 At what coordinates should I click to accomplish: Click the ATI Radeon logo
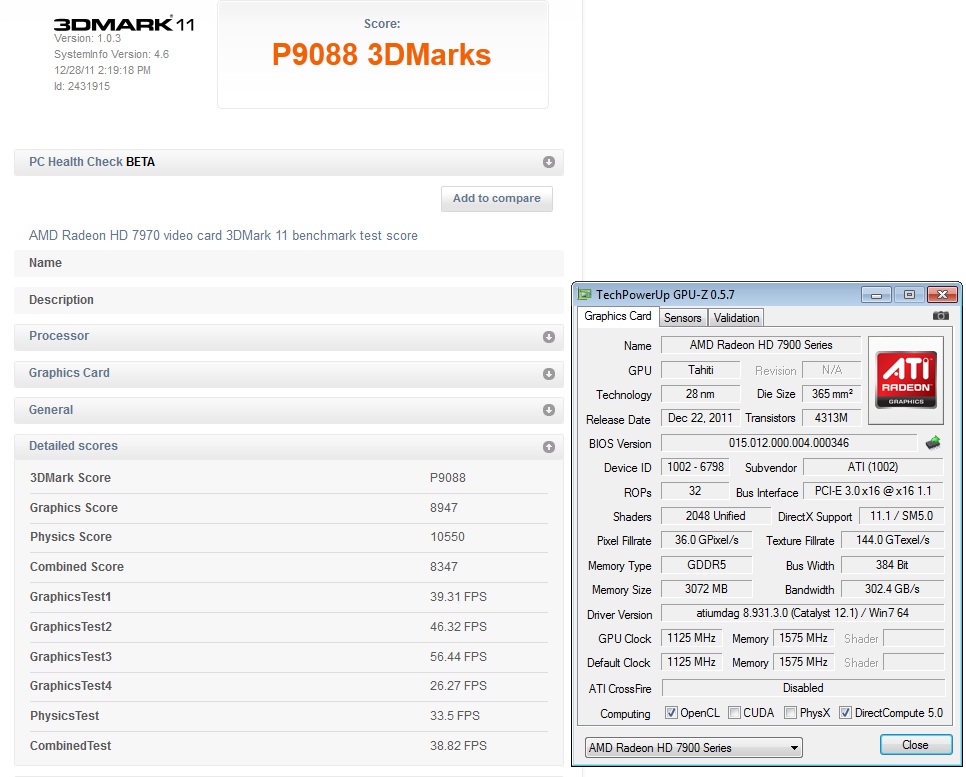pos(906,380)
